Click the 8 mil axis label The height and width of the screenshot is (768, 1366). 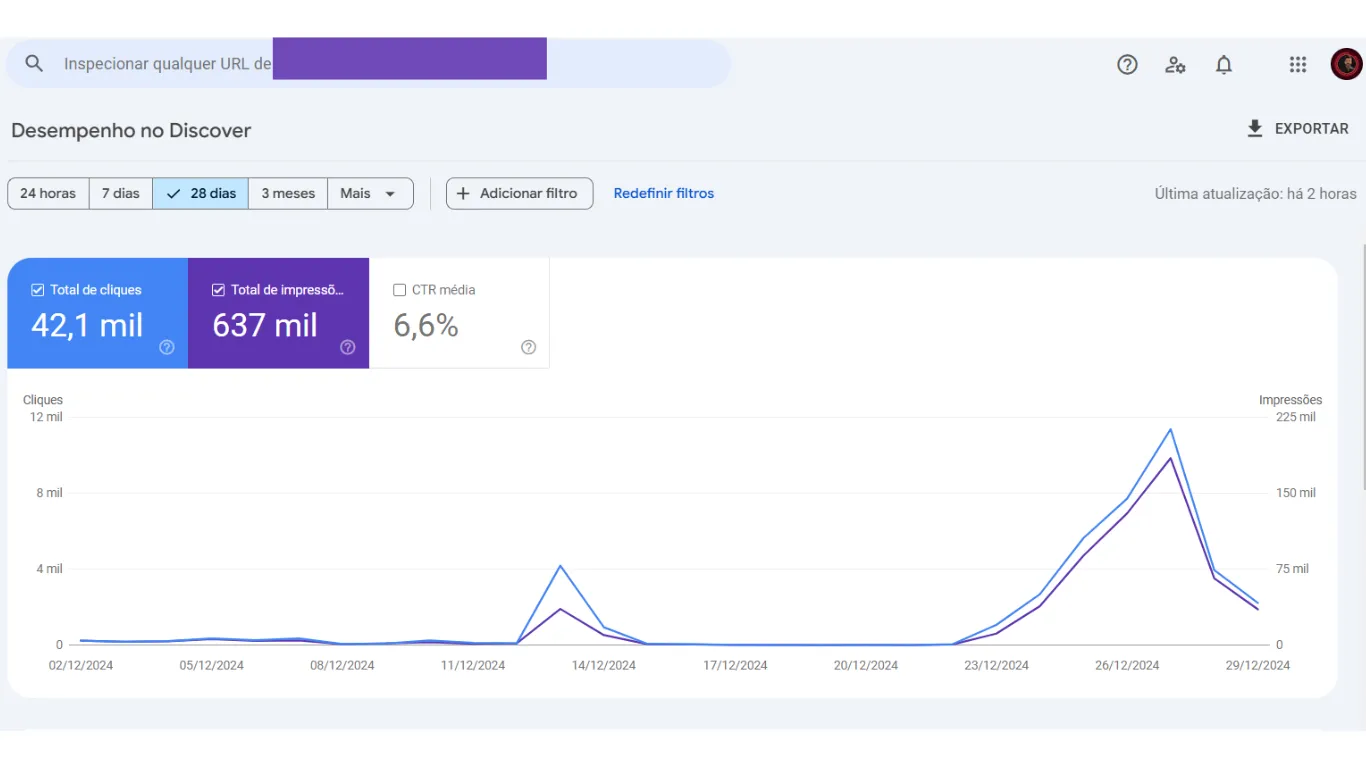tap(49, 493)
